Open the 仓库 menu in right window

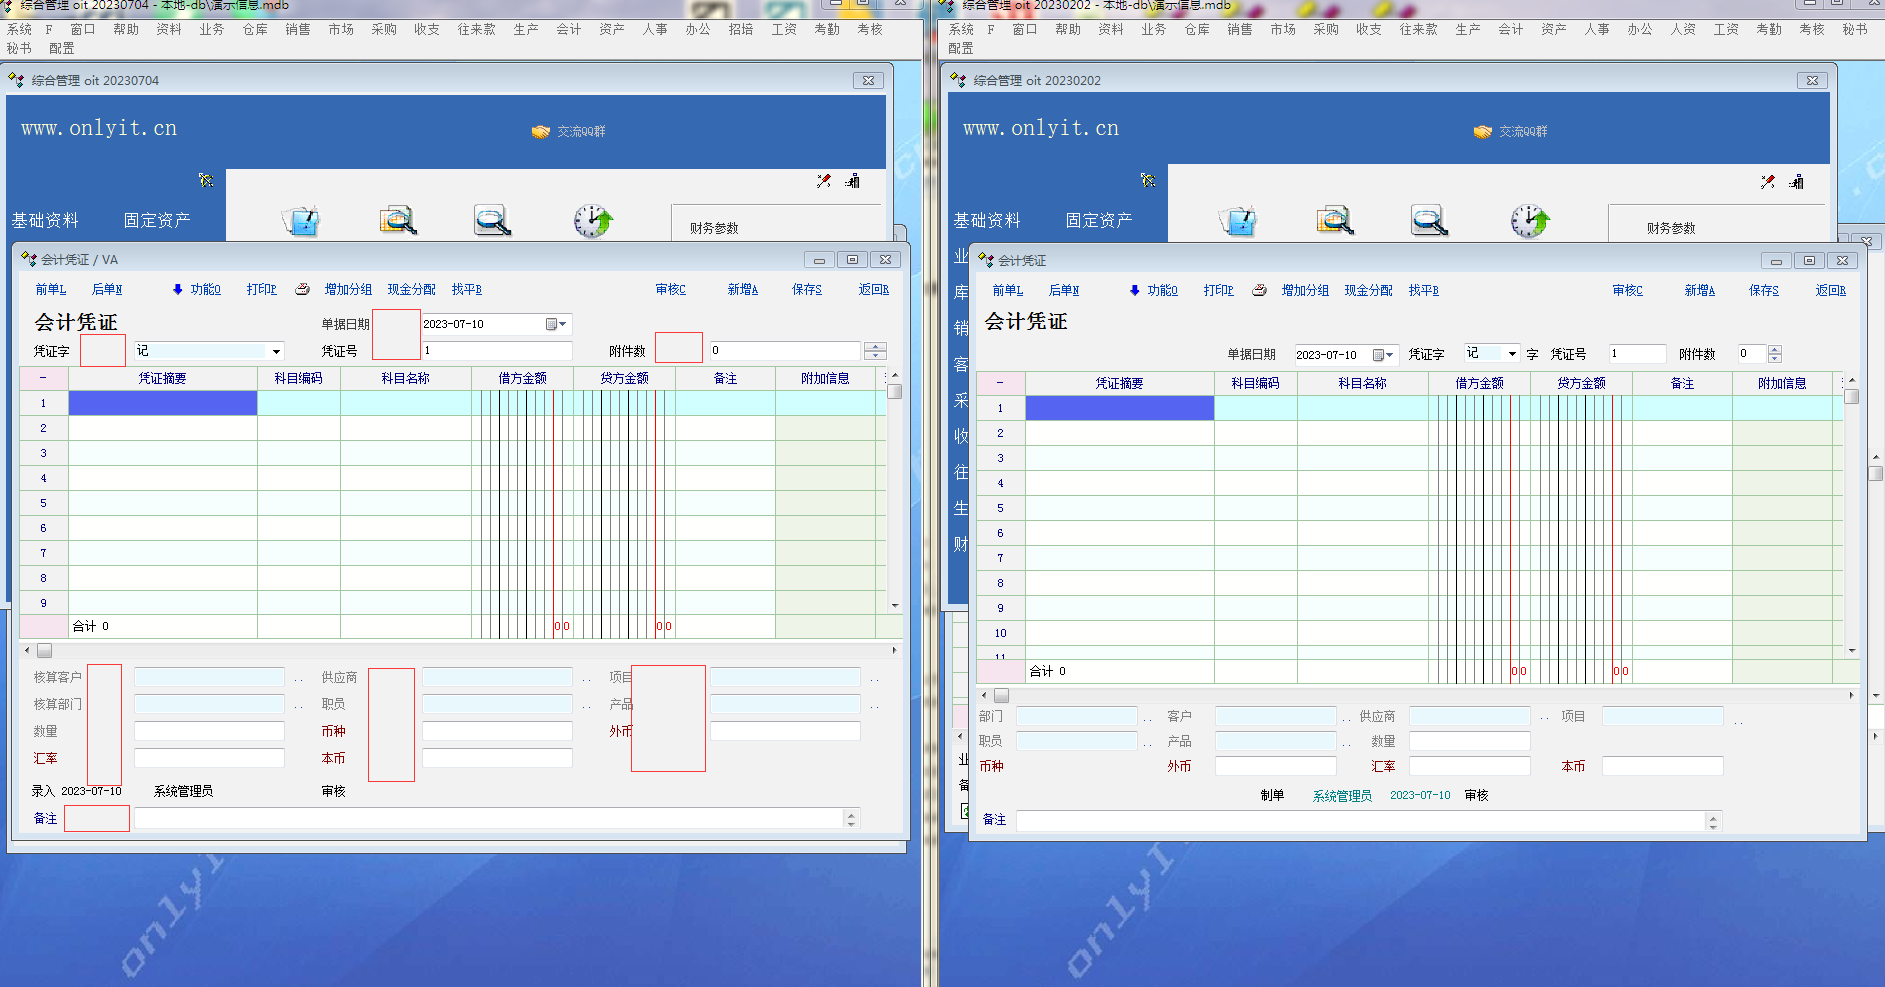click(1197, 30)
